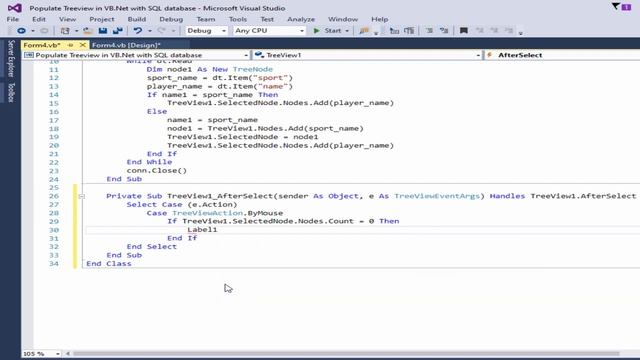Image resolution: width=640 pixels, height=360 pixels.
Task: Open the Navigate Backward history dropdown arrow
Action: 33,31
